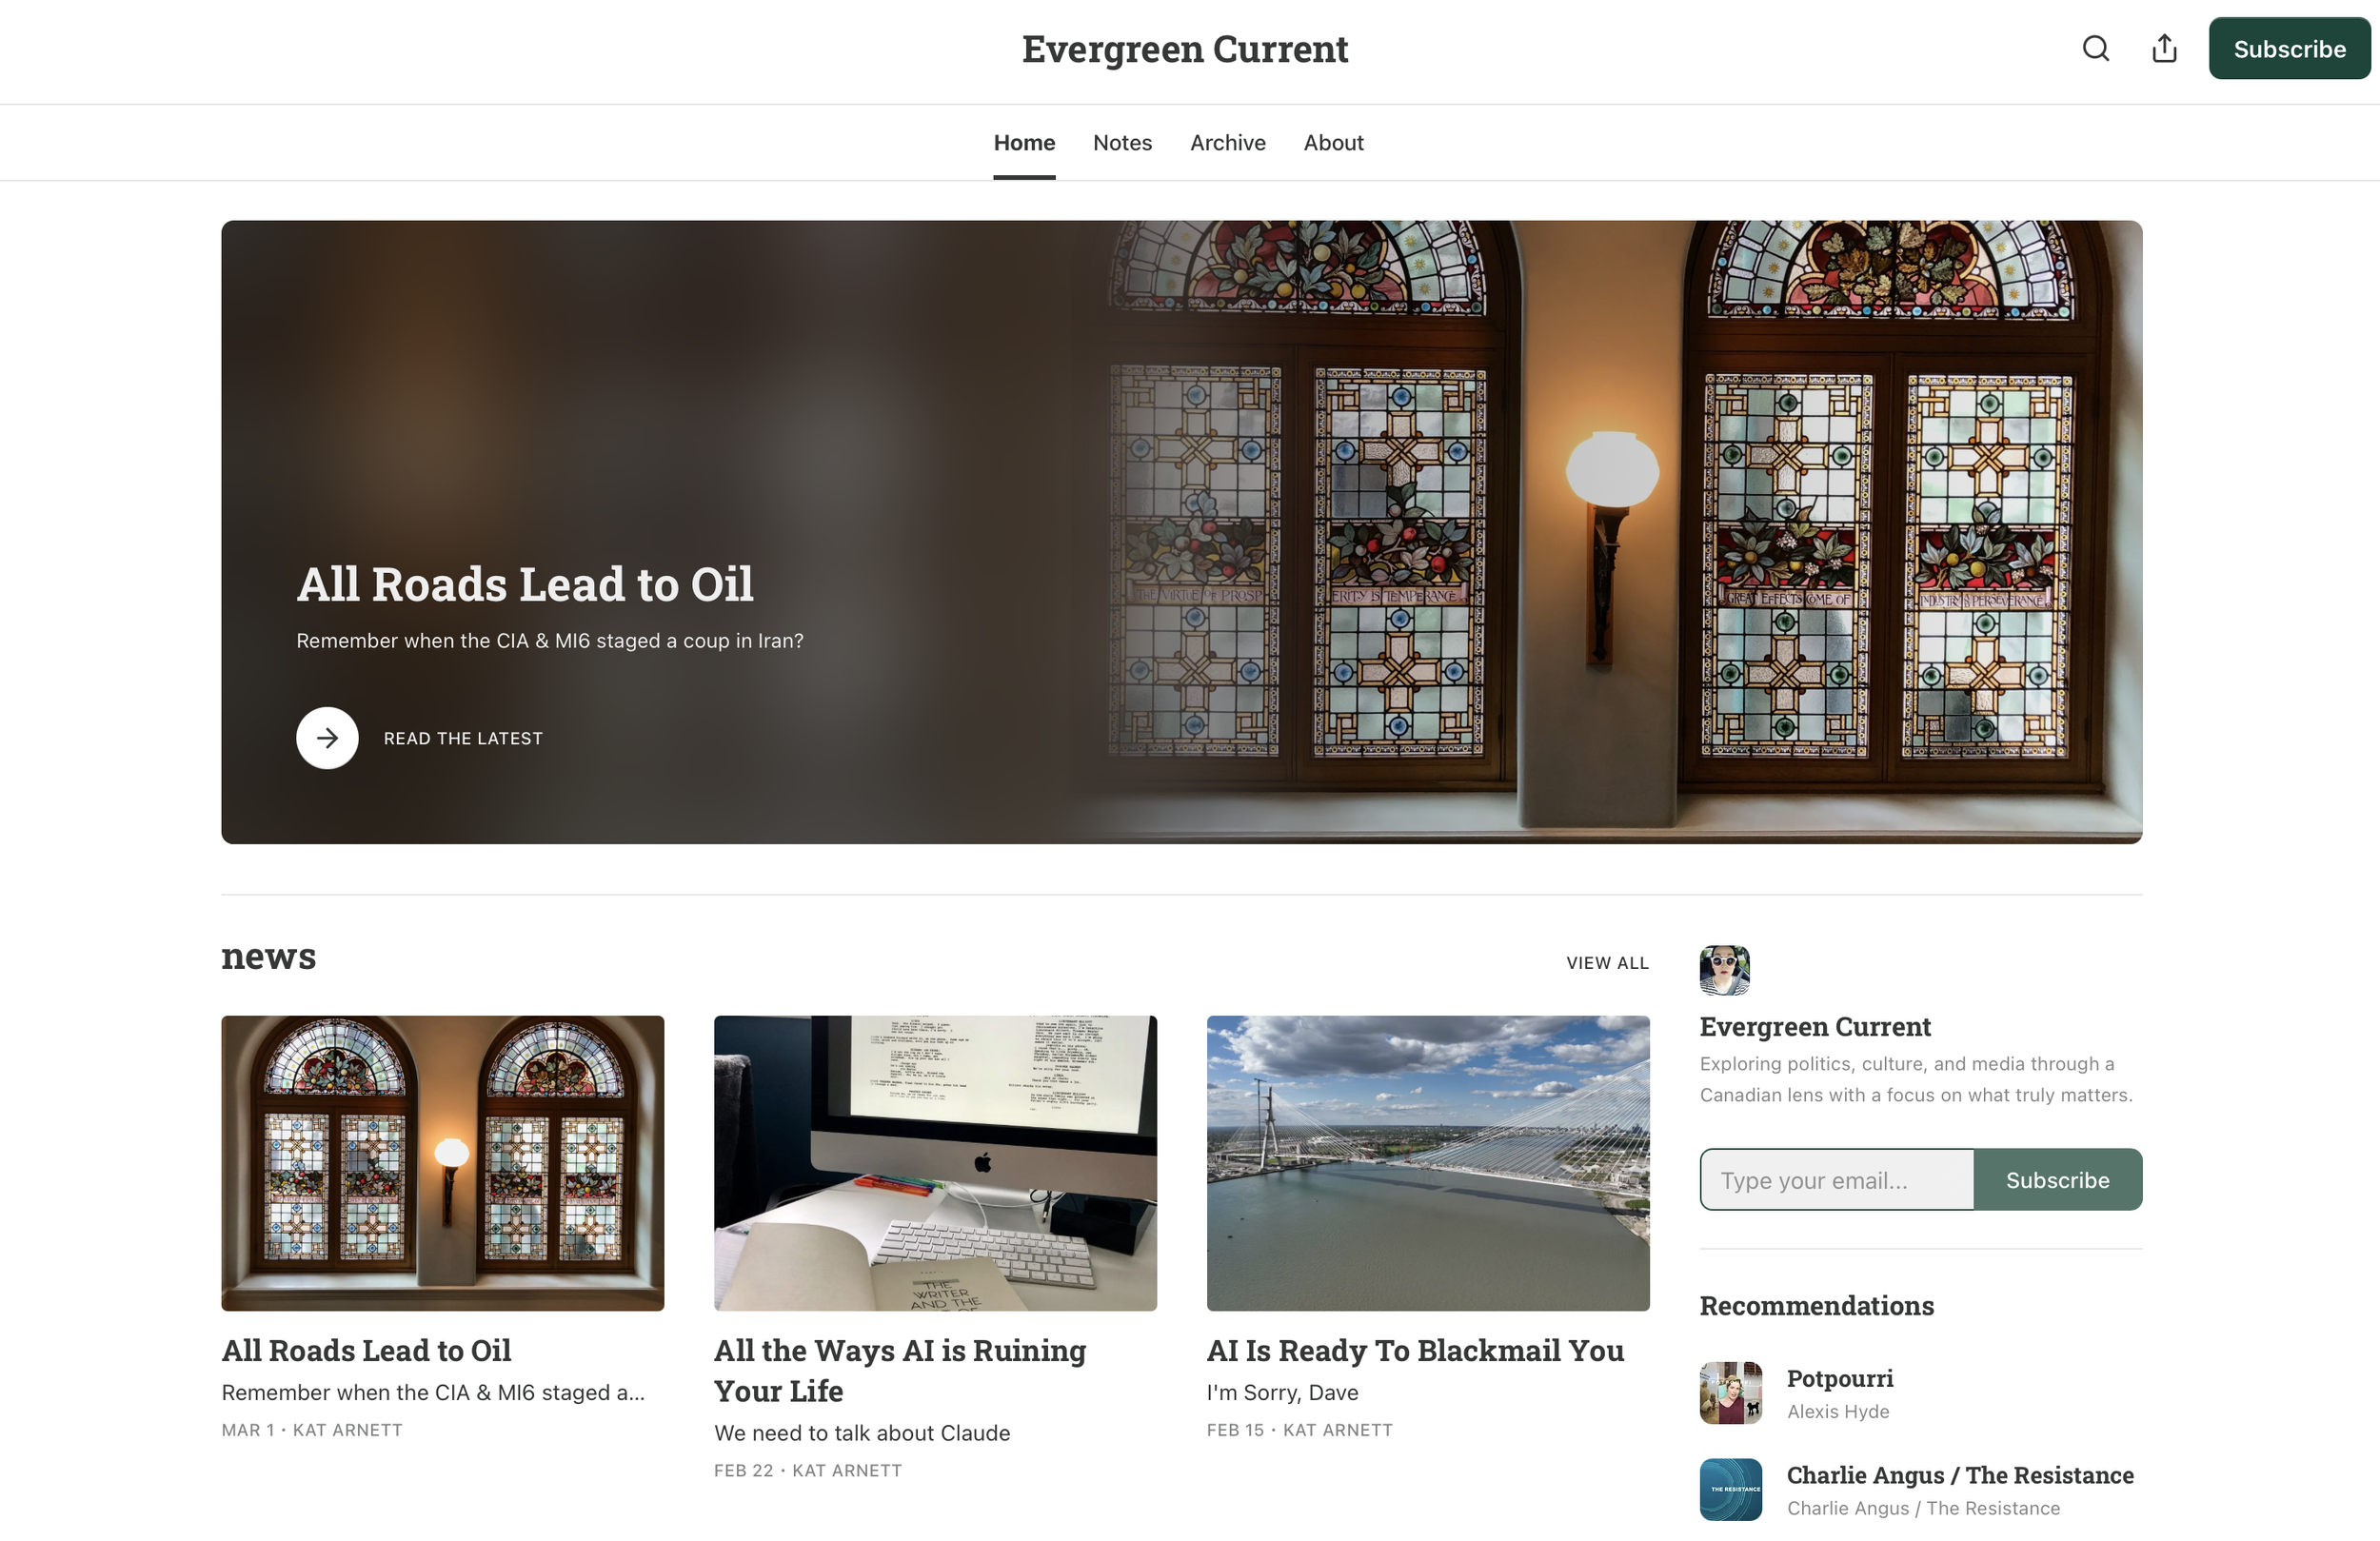Open The Resistance logo icon
Viewport: 2380px width, 1541px height.
tap(1730, 1489)
